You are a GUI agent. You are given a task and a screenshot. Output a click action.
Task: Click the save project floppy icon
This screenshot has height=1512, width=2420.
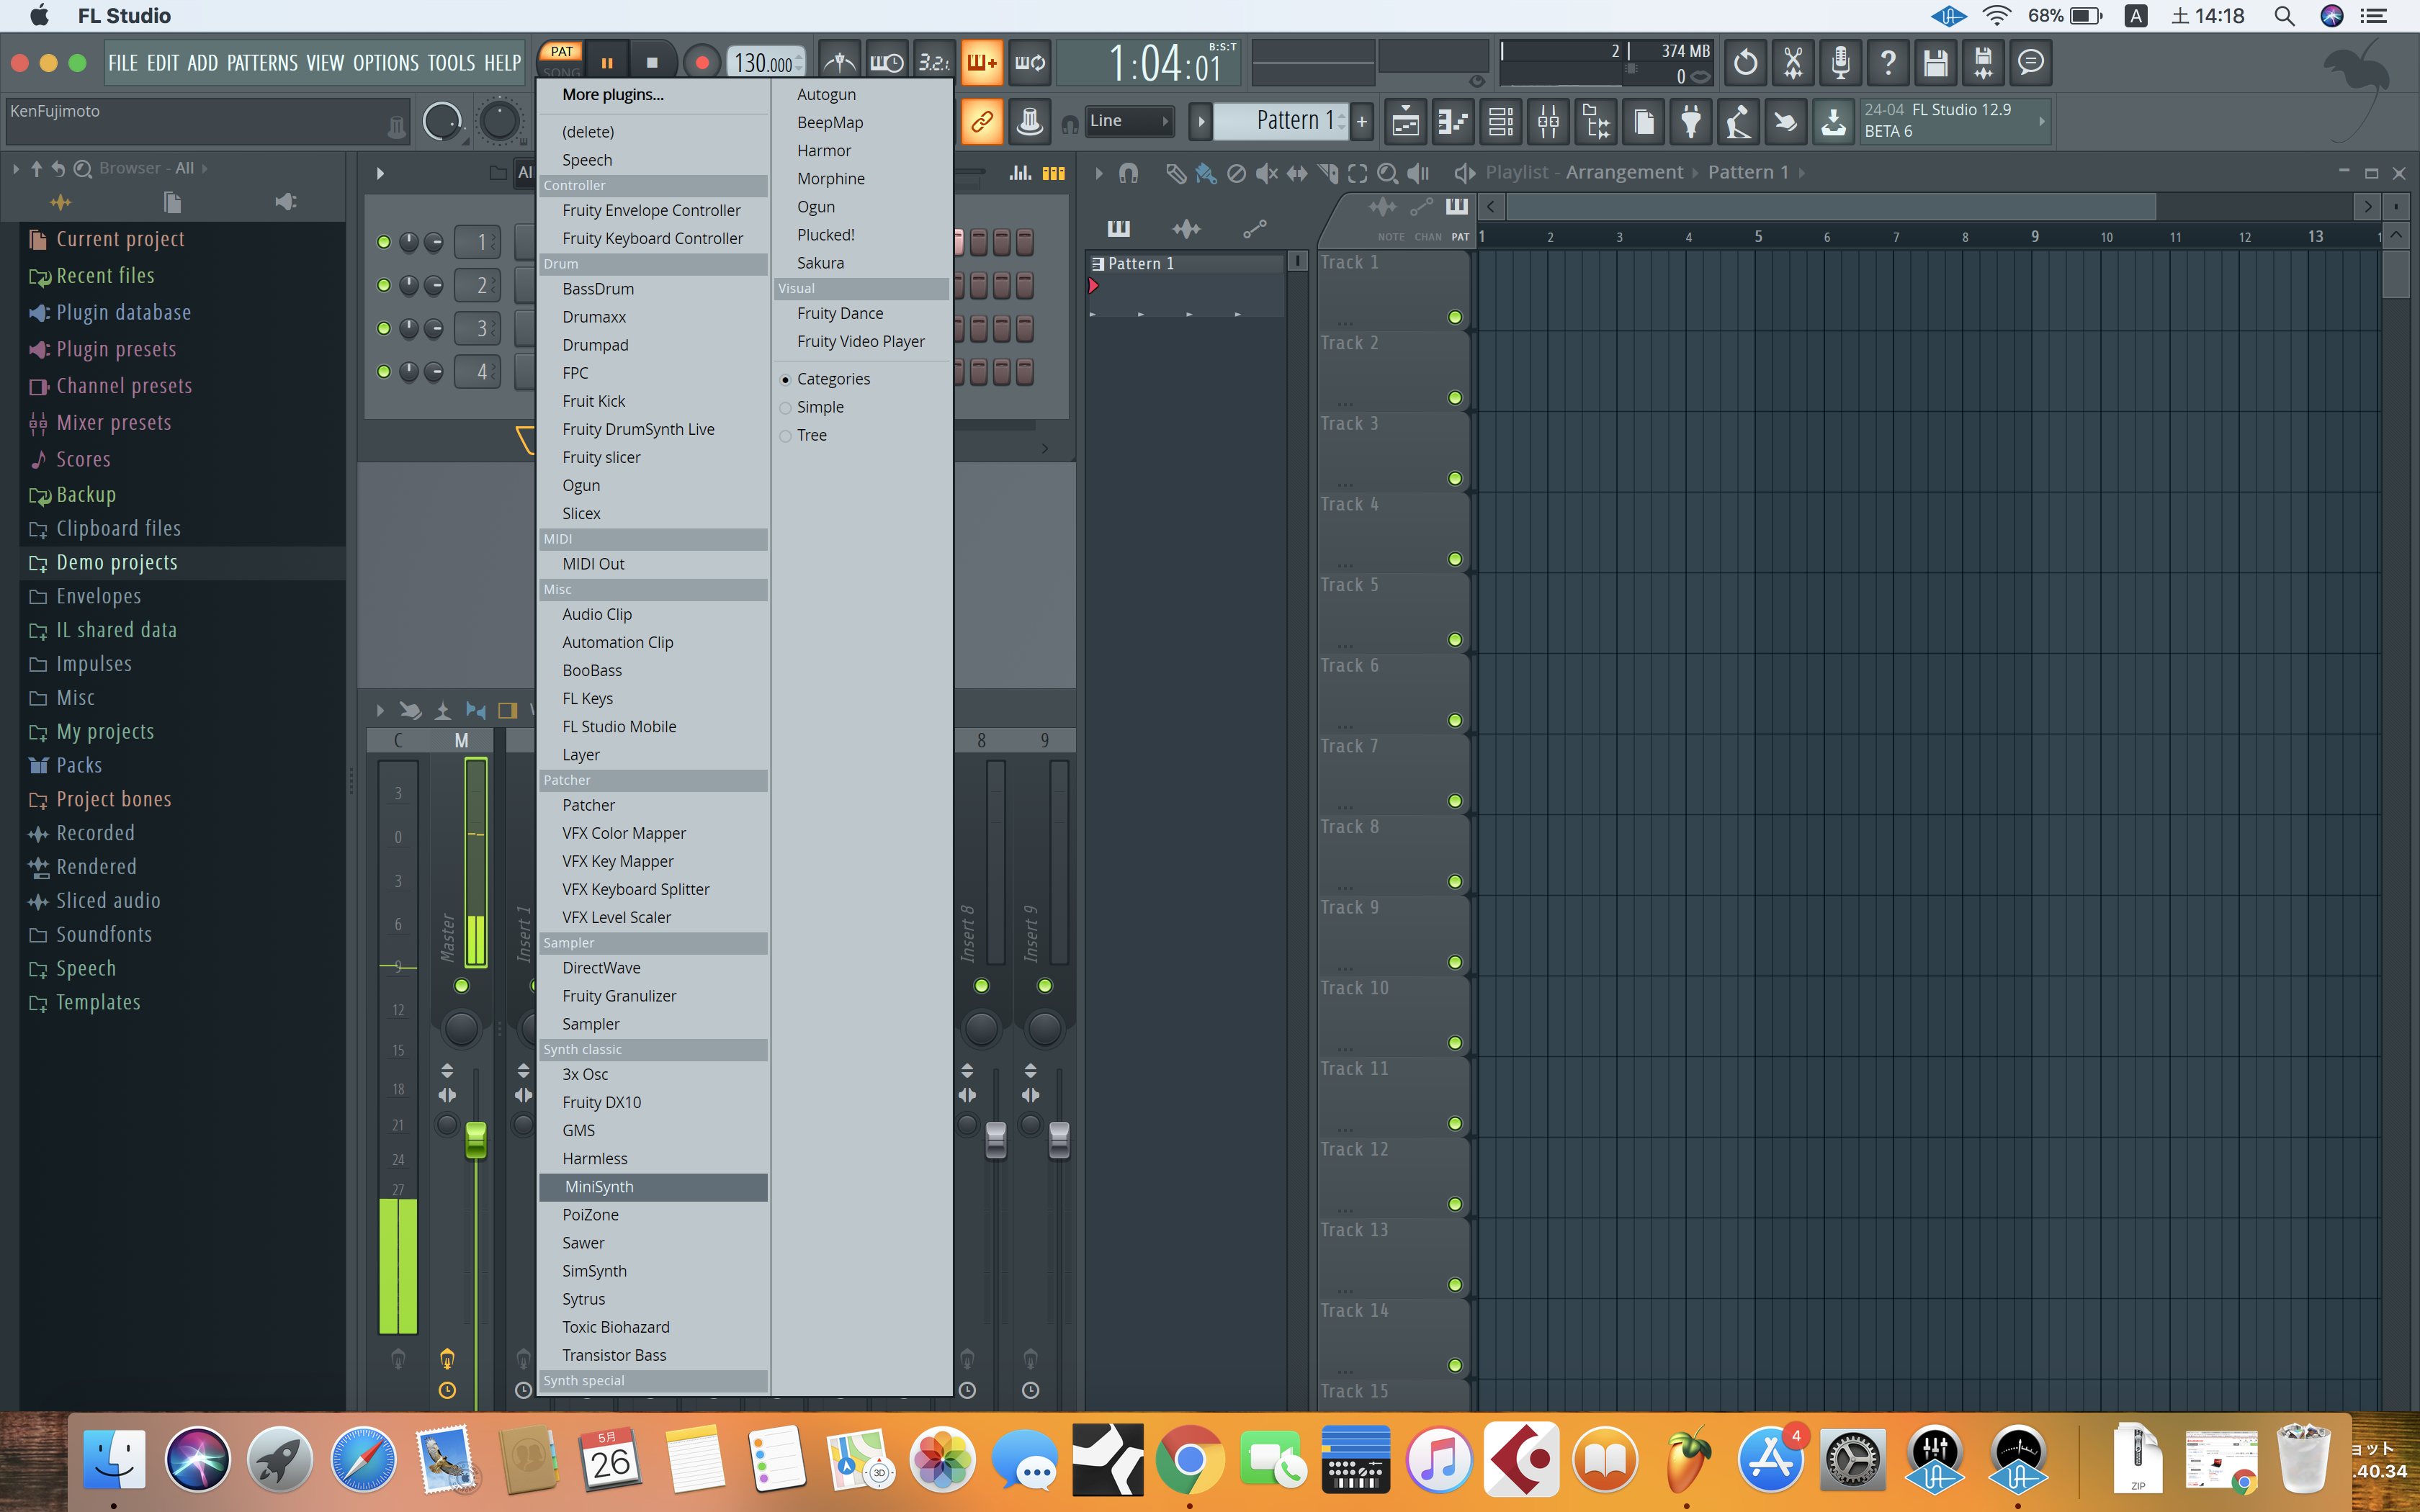(x=1935, y=63)
